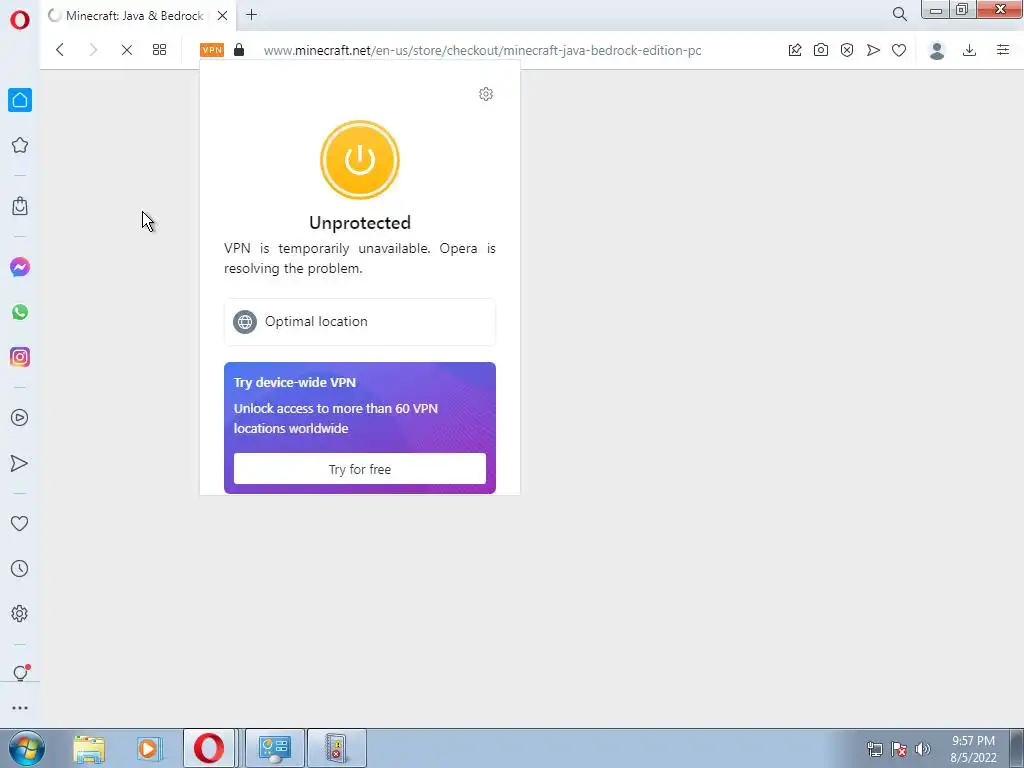
Task: Open the Windows Start button
Action: [27, 748]
